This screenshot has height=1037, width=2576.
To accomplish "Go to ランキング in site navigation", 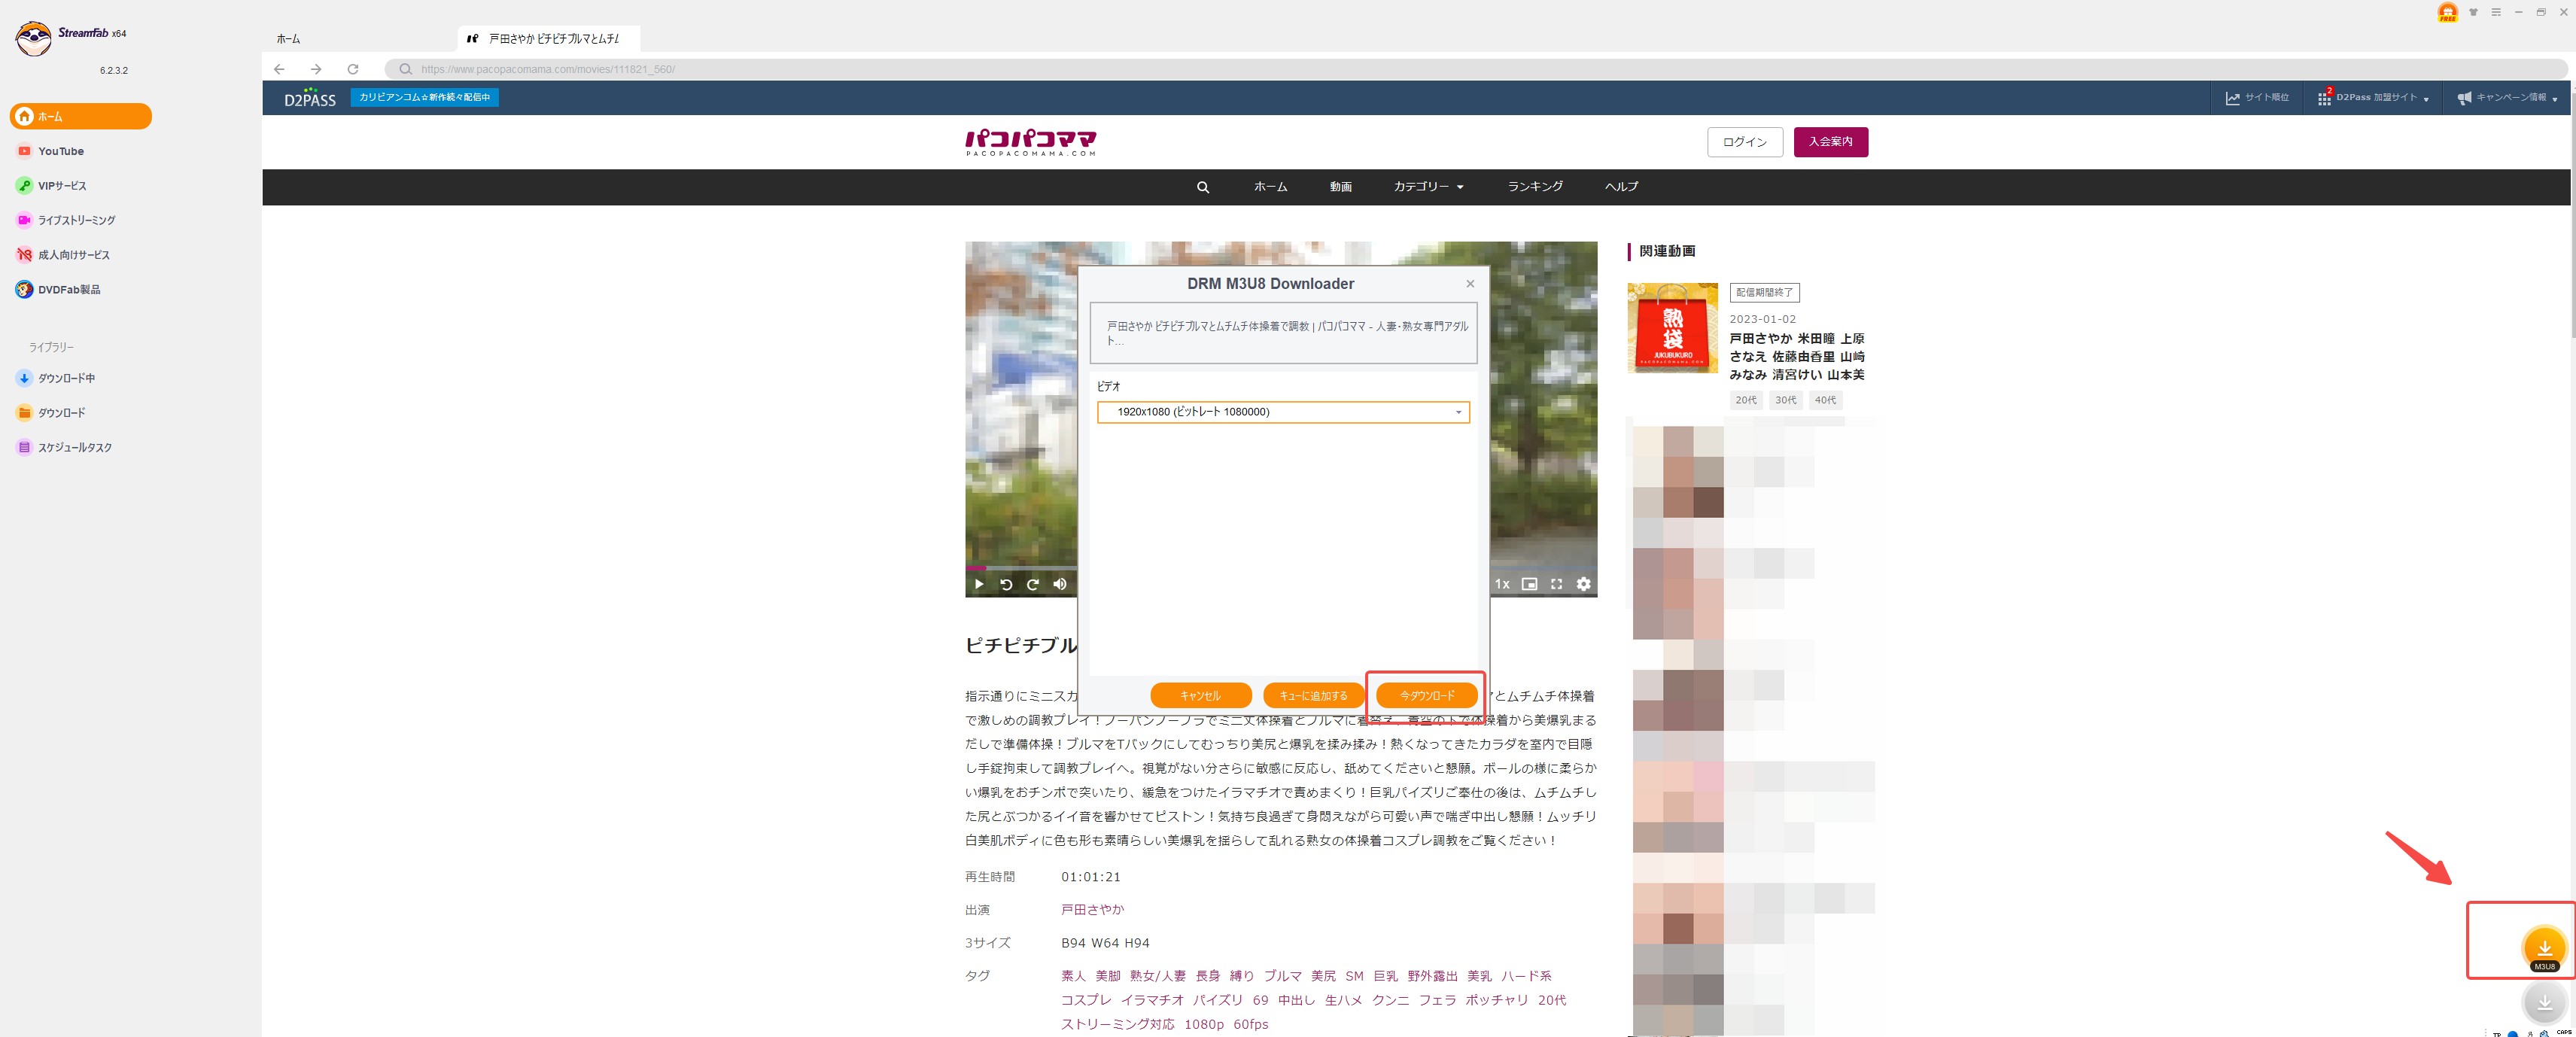I will pos(1534,187).
